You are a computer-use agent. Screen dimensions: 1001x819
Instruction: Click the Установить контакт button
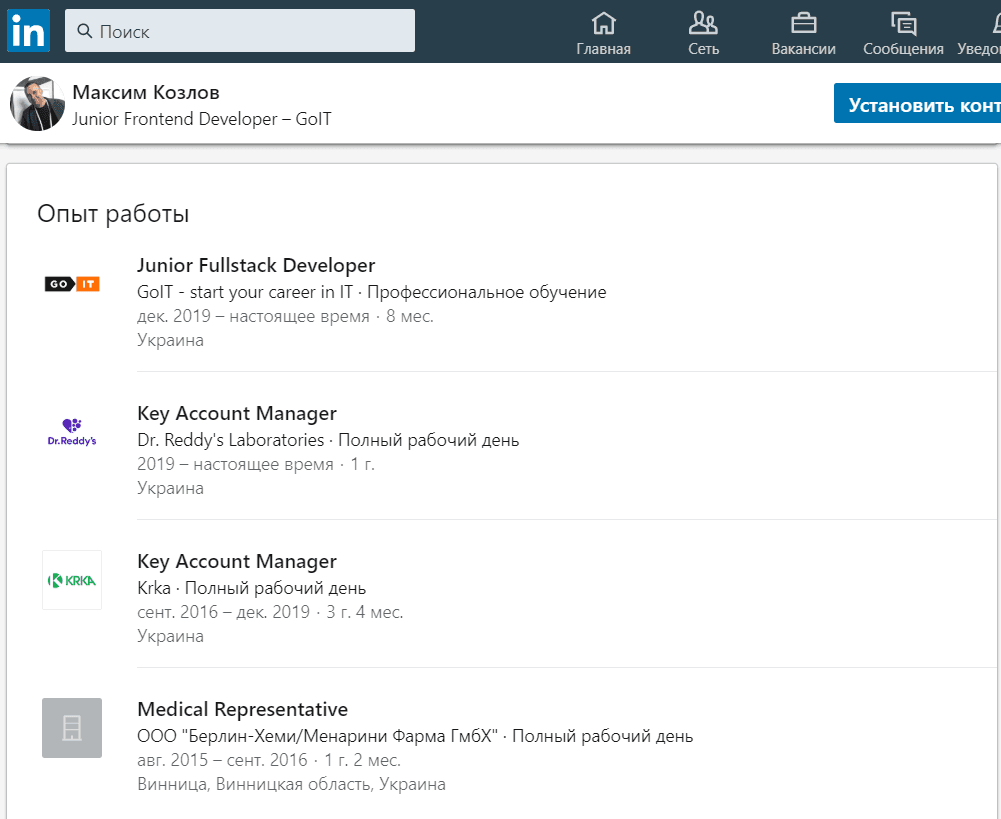point(917,103)
